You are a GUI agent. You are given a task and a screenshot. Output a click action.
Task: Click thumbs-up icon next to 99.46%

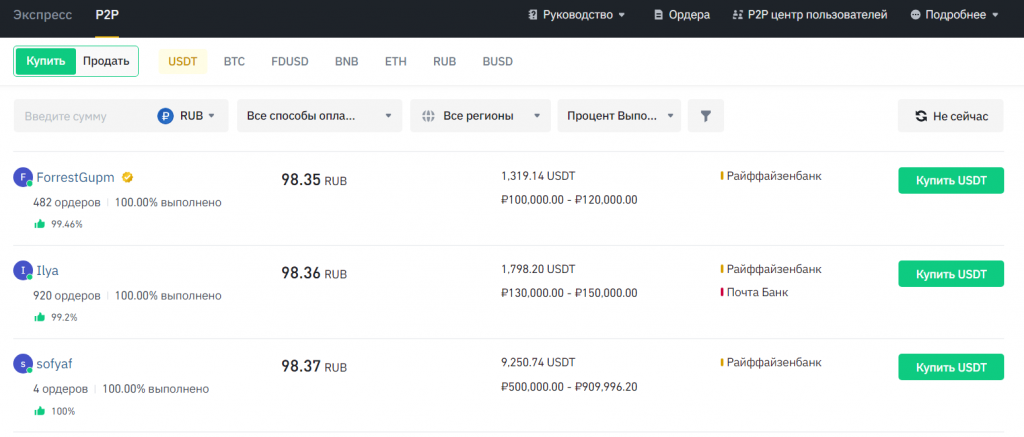click(40, 224)
